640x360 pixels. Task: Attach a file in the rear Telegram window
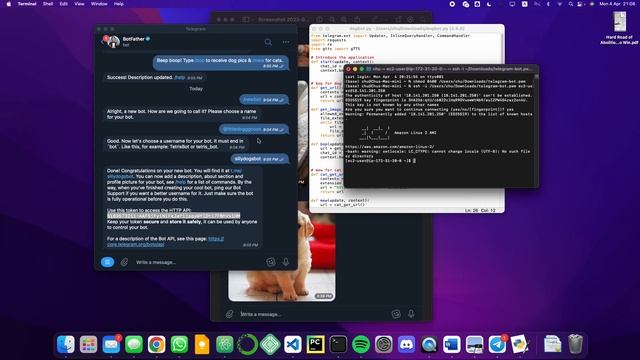[x=229, y=314]
